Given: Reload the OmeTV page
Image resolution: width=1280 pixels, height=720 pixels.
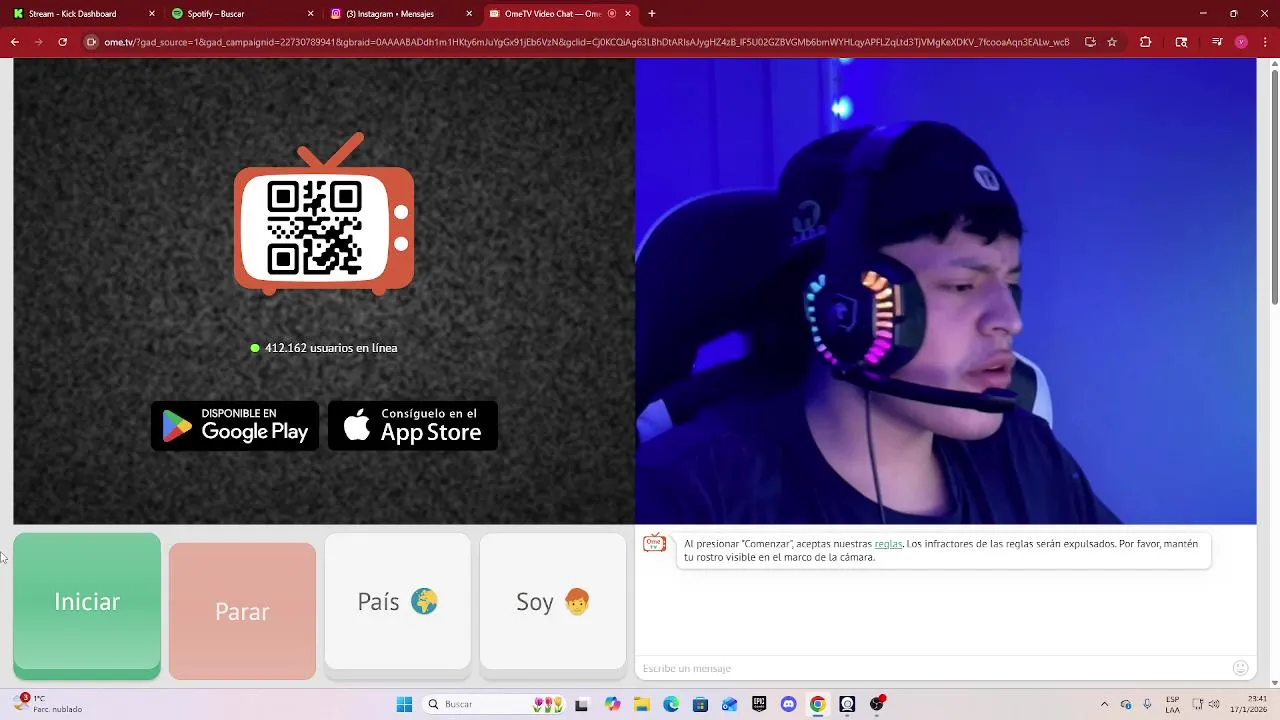Looking at the screenshot, I should [x=62, y=42].
